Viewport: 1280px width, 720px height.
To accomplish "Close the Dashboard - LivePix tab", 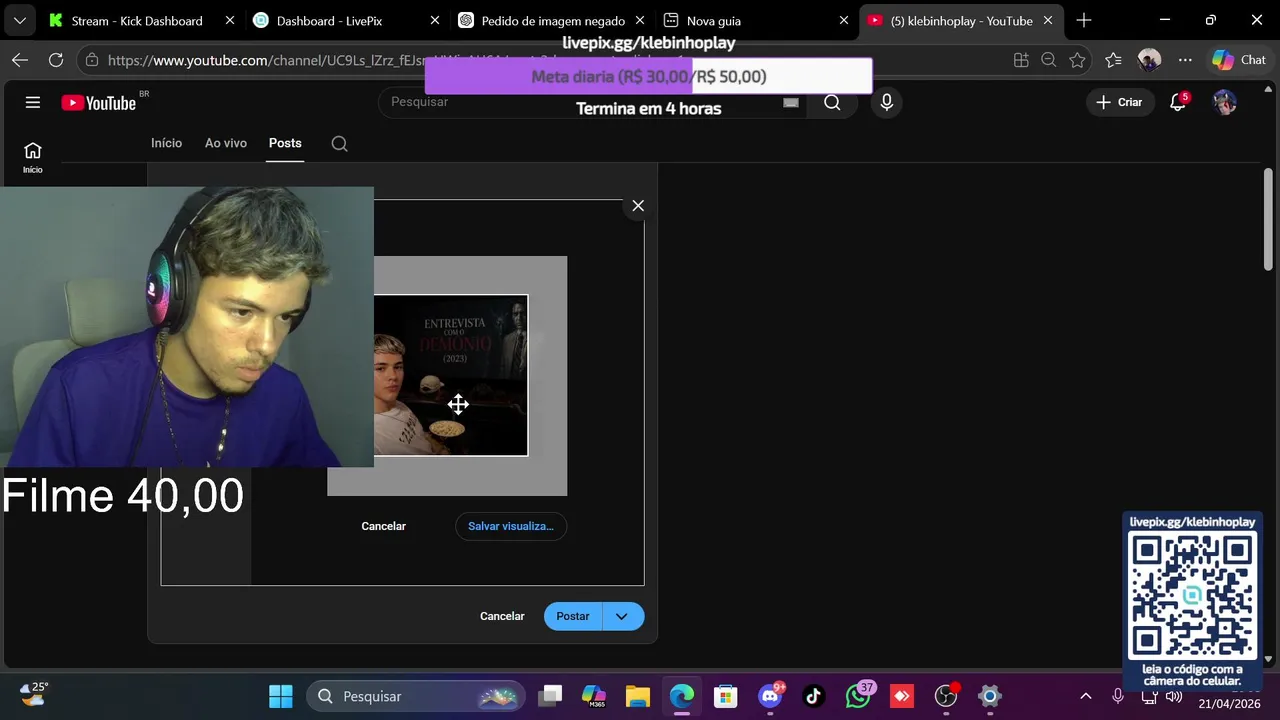I will [434, 20].
